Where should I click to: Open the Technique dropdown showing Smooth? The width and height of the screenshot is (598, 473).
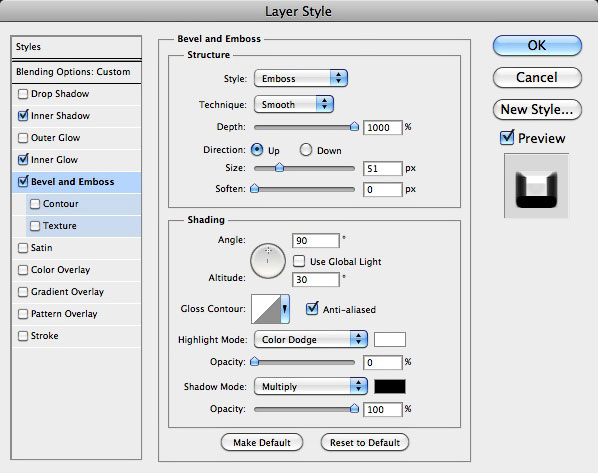294,104
